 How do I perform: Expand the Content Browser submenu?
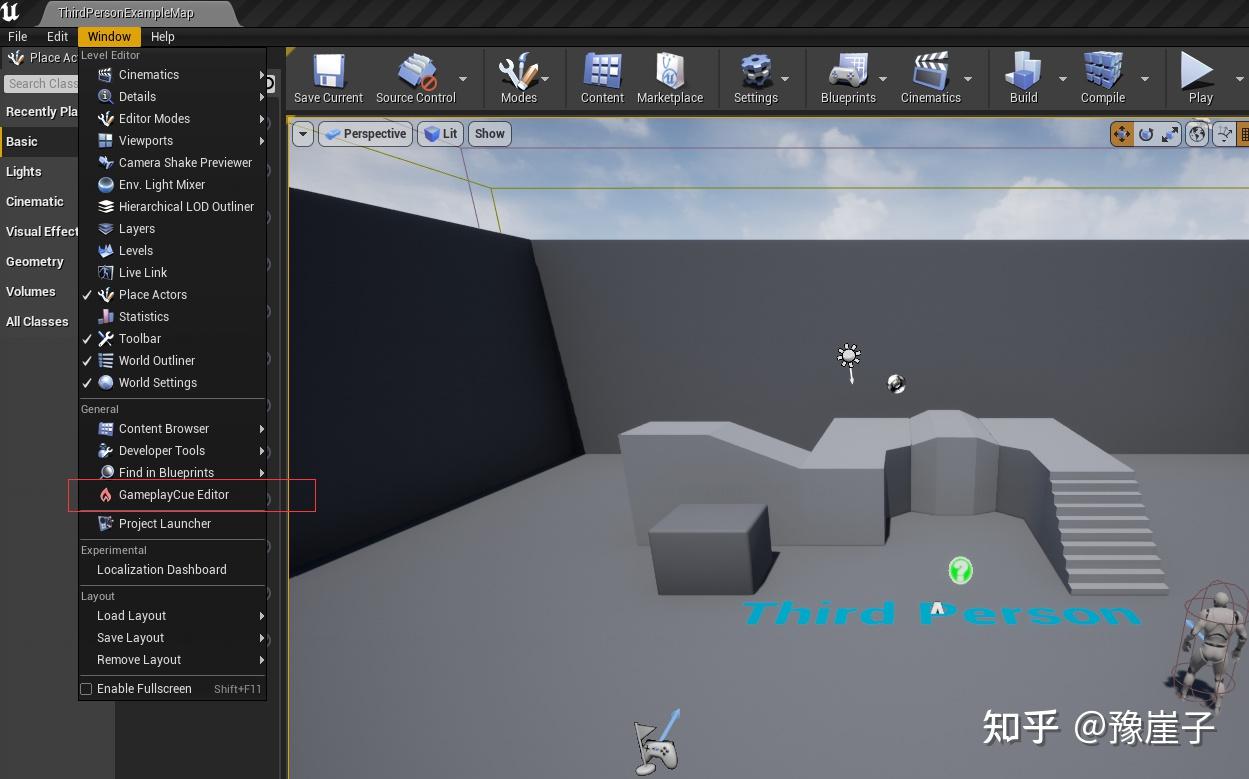coord(172,429)
